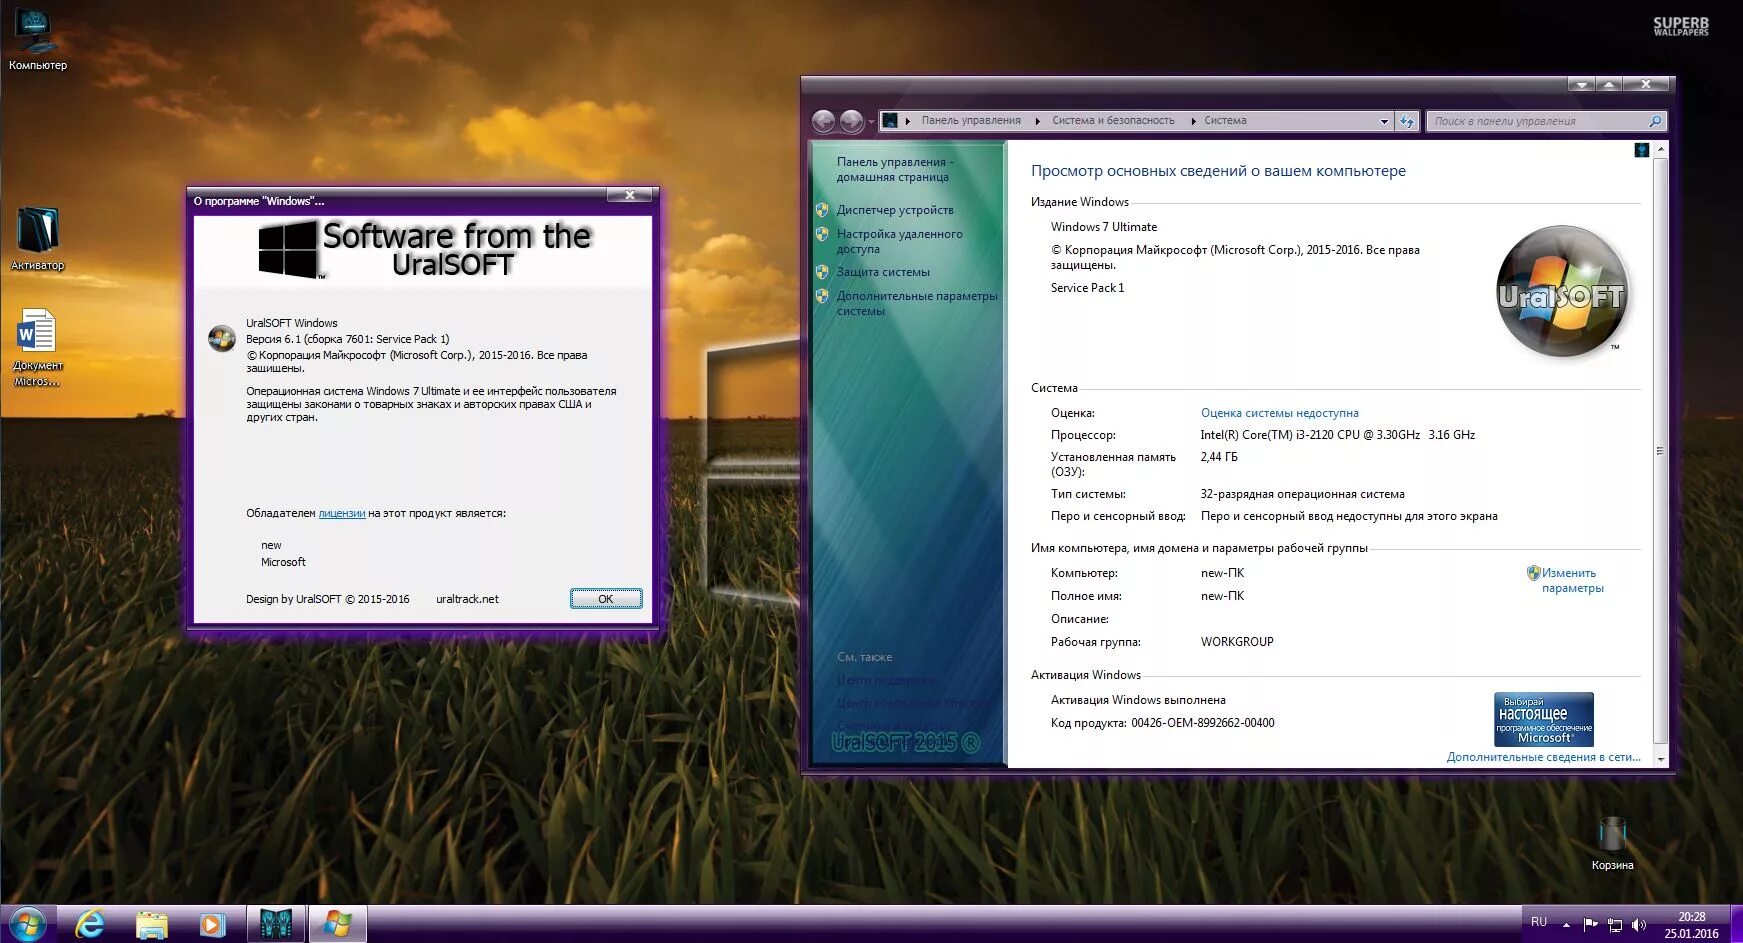Click the refresh button beside address bar
1743x943 pixels.
coord(1408,121)
